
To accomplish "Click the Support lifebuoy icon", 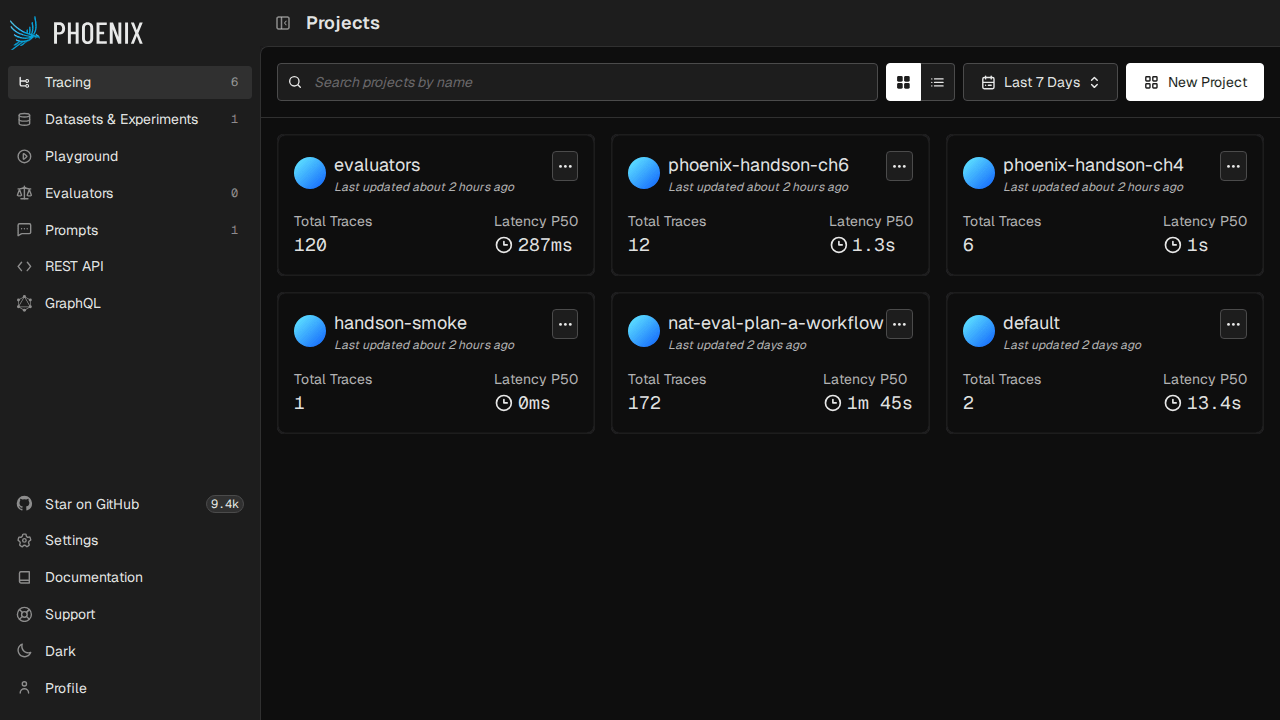I will (x=25, y=614).
